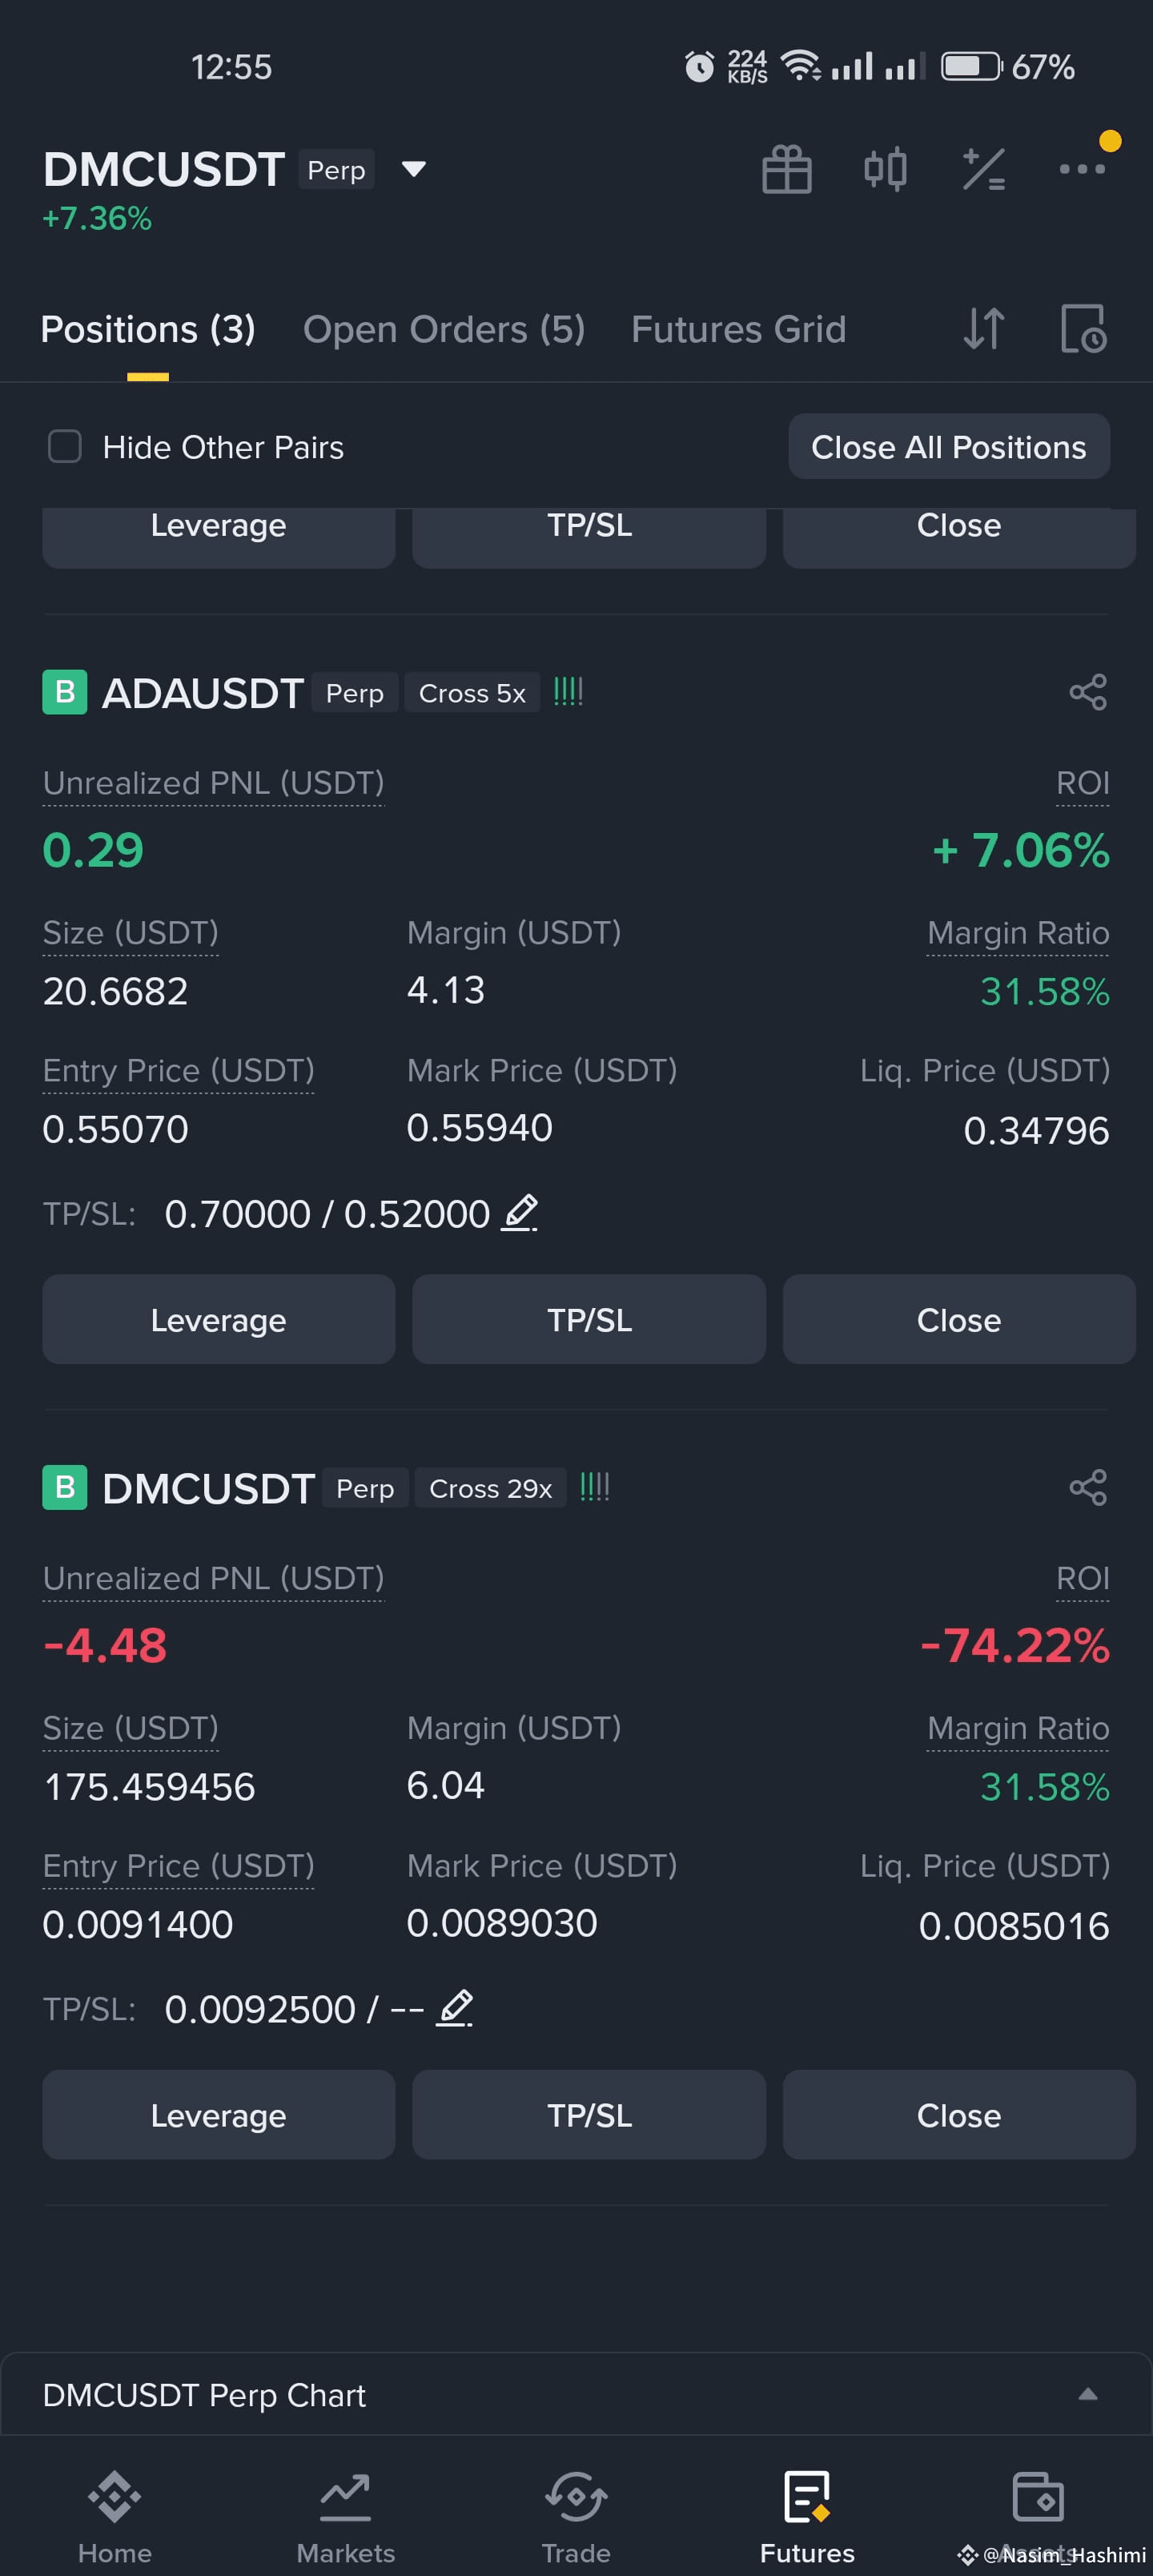The width and height of the screenshot is (1153, 2576).
Task: Open the candlestick chart icon
Action: 885,169
